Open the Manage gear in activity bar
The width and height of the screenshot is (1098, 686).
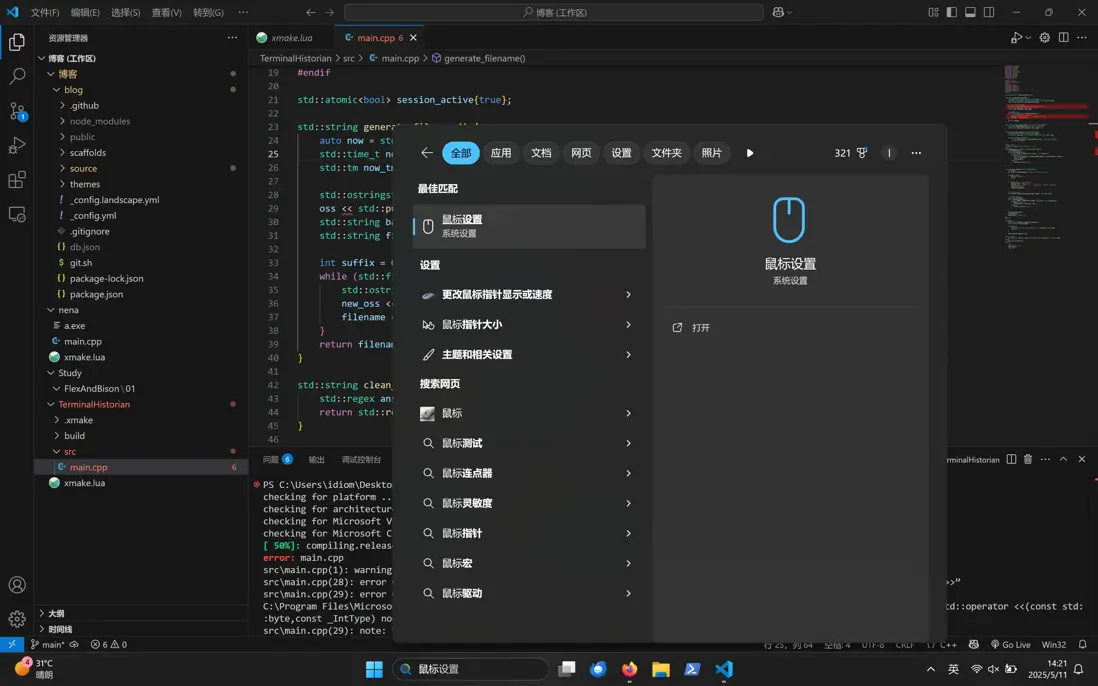(17, 619)
